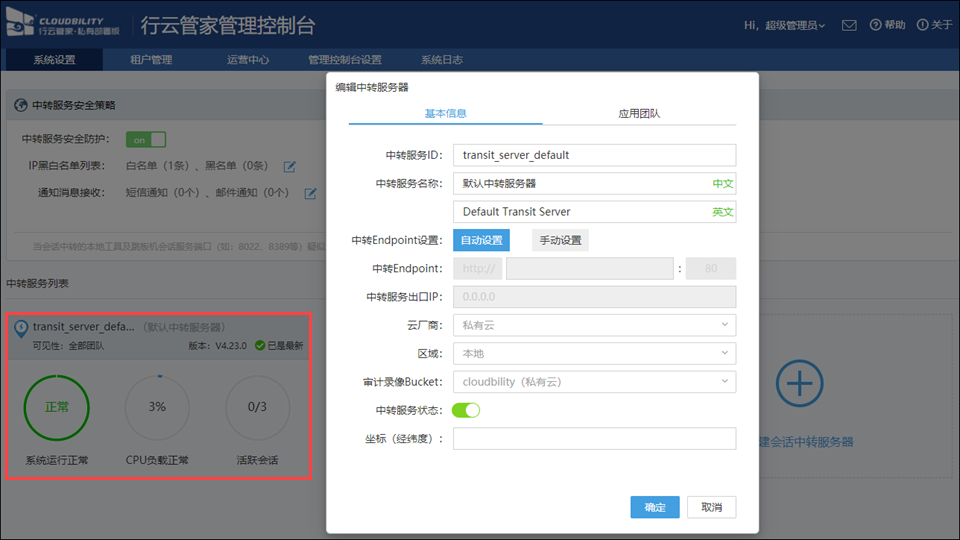
Task: Click the 白名单（1条）、黑名单（0条） text
Action: 197,166
